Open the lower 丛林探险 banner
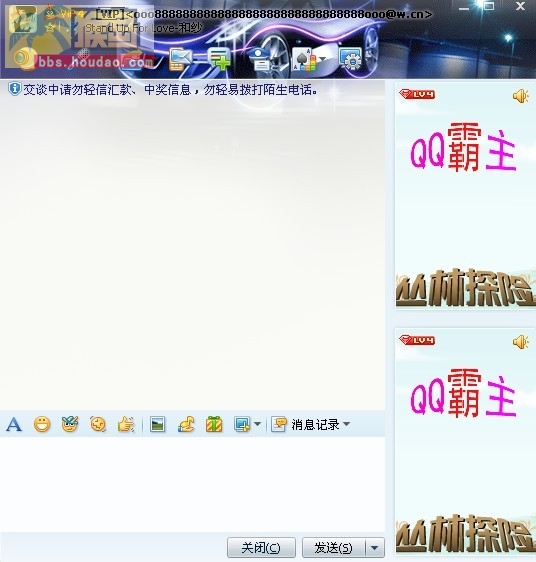This screenshot has width=536, height=562. point(466,533)
